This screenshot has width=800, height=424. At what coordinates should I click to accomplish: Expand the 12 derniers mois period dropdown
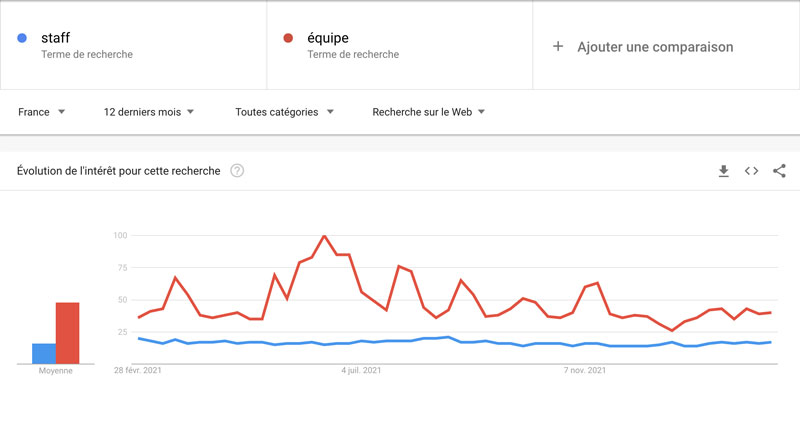(x=148, y=112)
